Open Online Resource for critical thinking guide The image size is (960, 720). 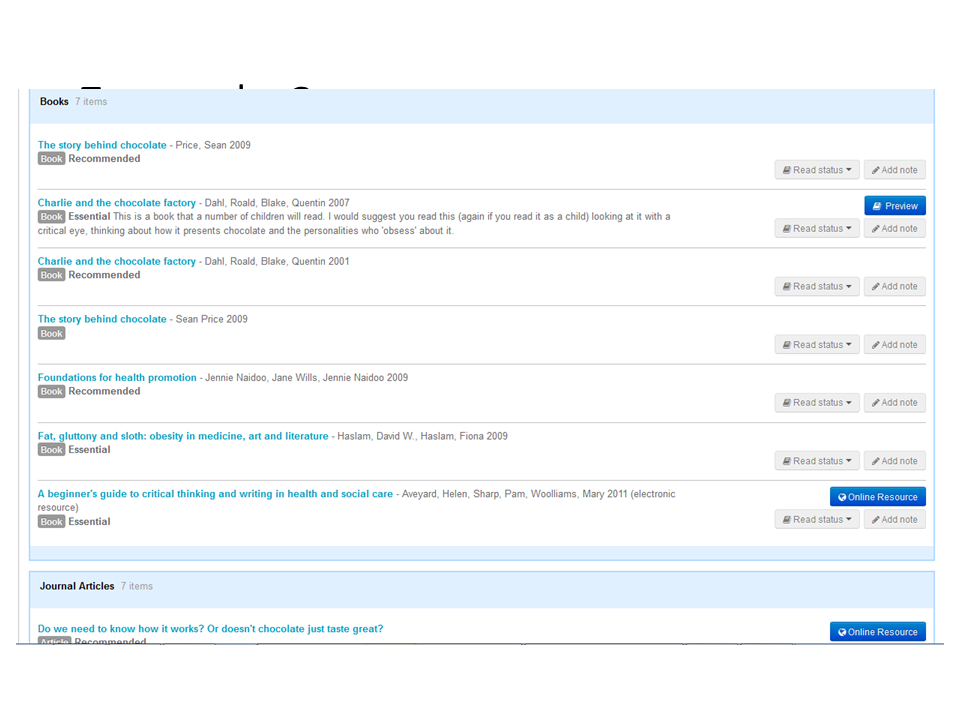[877, 497]
